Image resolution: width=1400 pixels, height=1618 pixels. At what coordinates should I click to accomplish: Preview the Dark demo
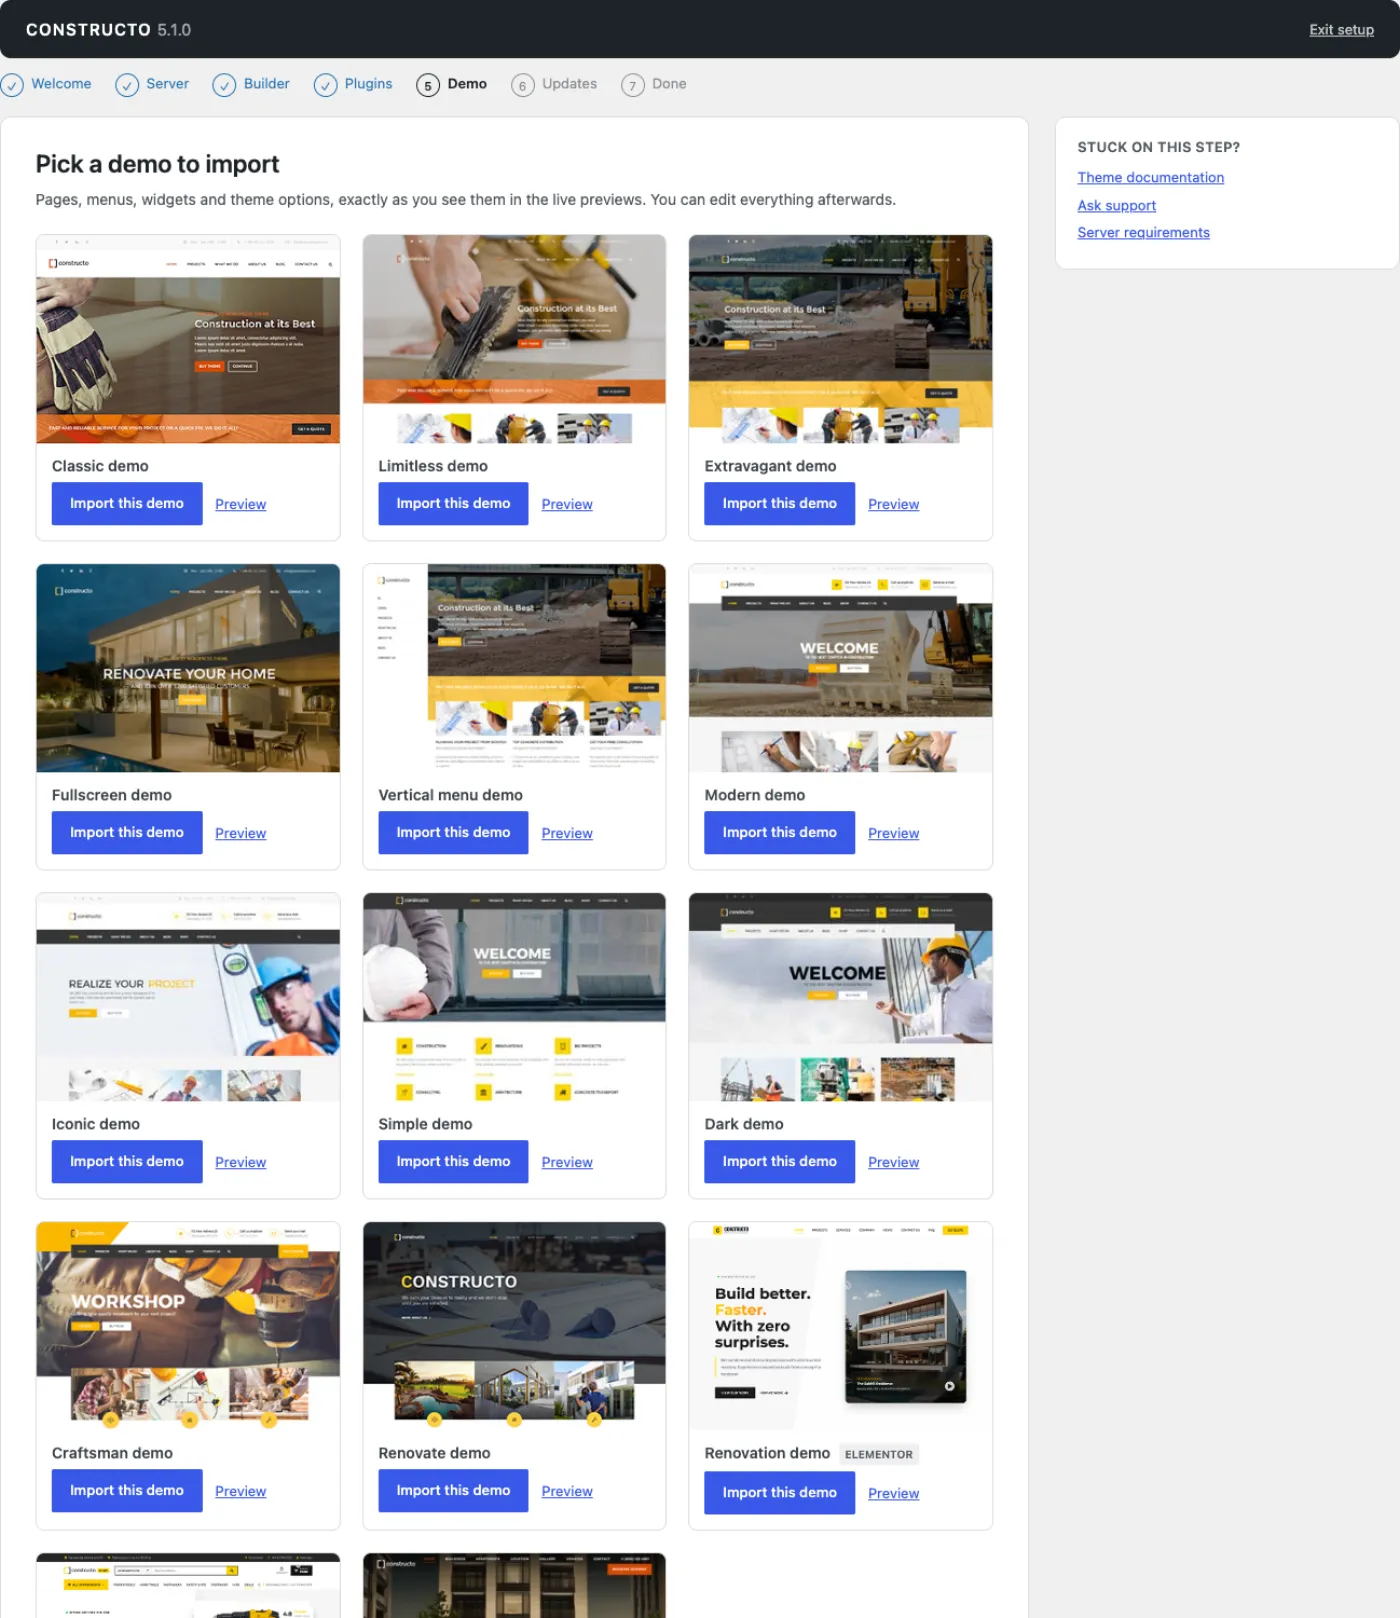(893, 1162)
